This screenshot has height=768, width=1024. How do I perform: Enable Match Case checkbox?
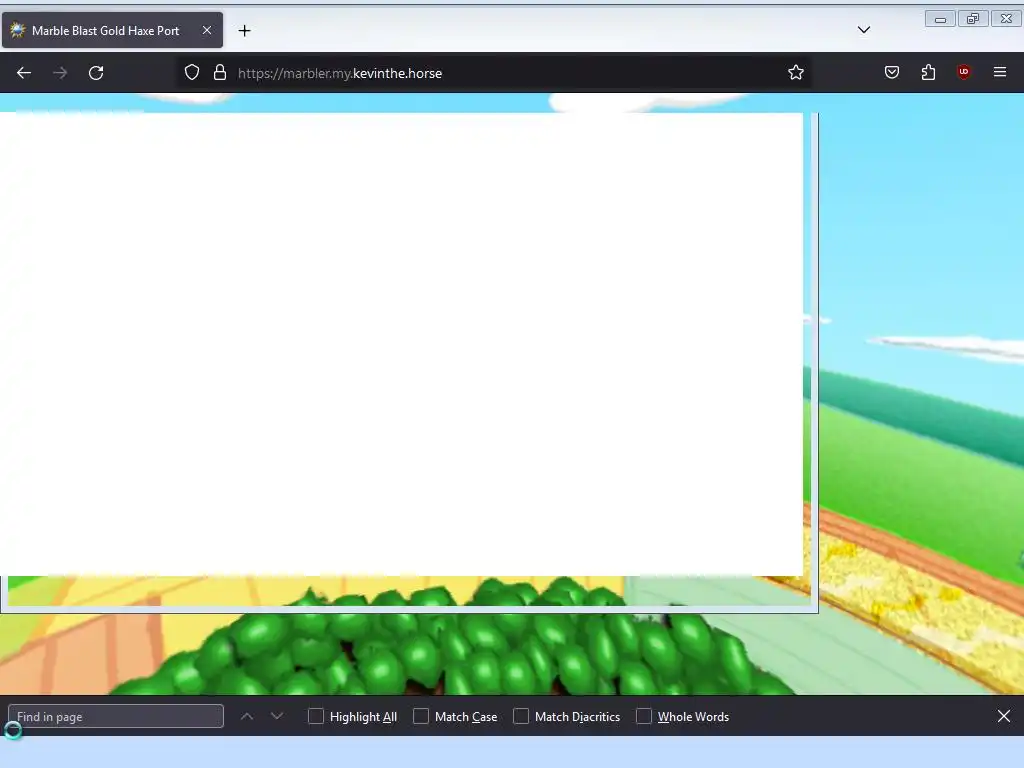tap(421, 716)
